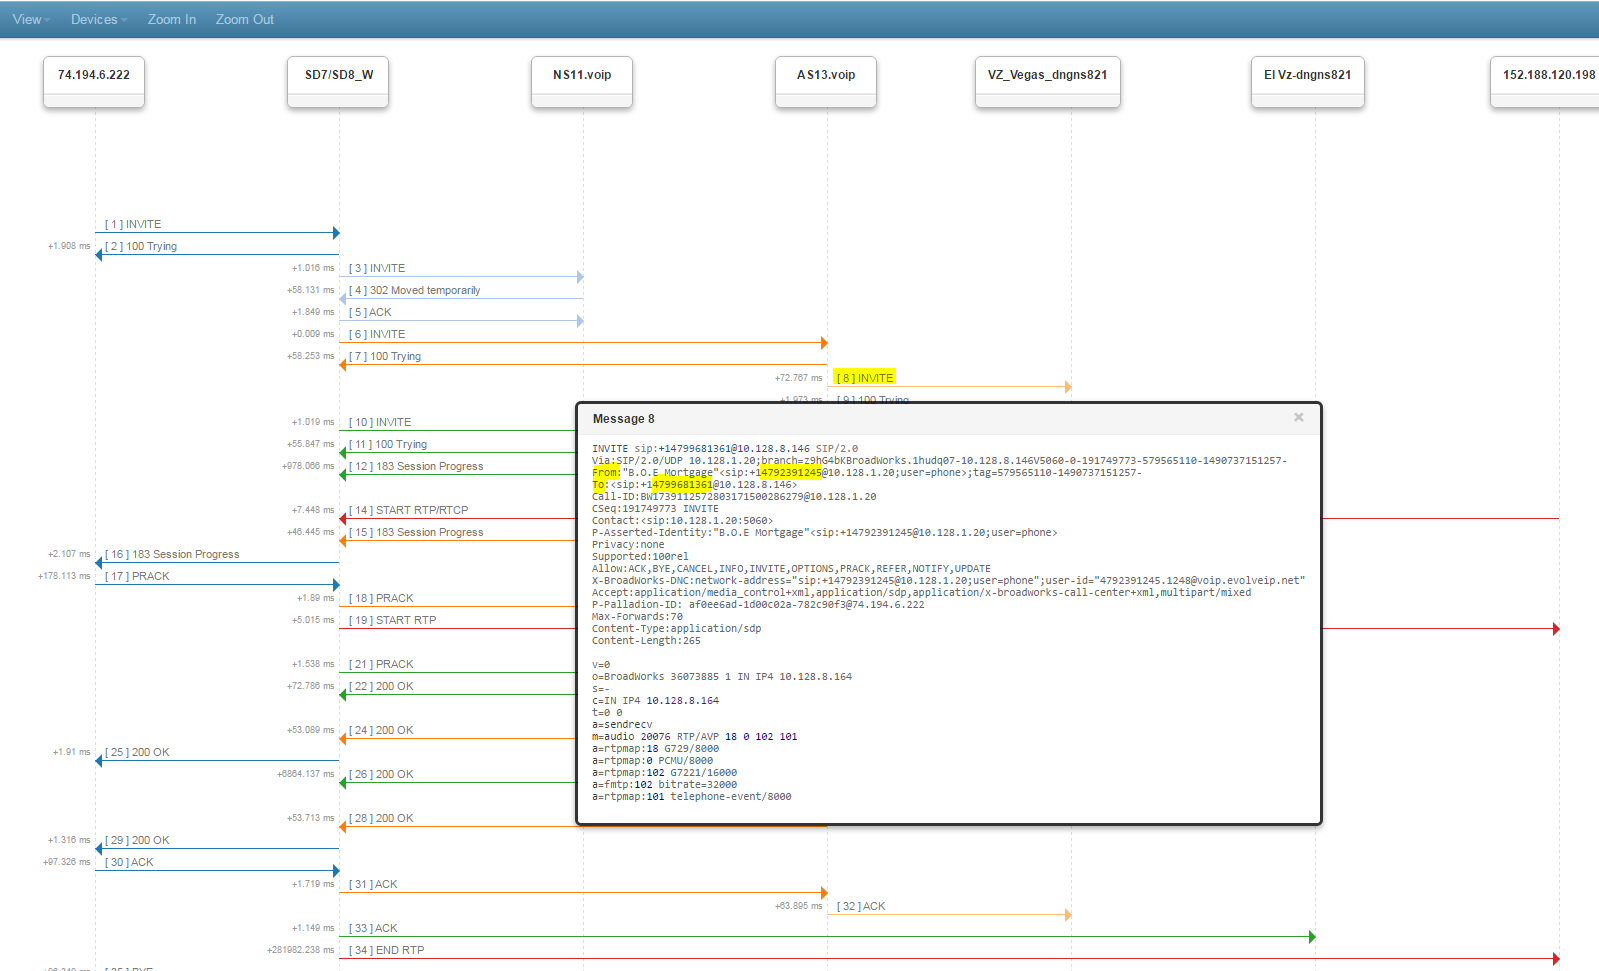Select message [17] PRACK
This screenshot has height=971, width=1599.
tap(138, 577)
